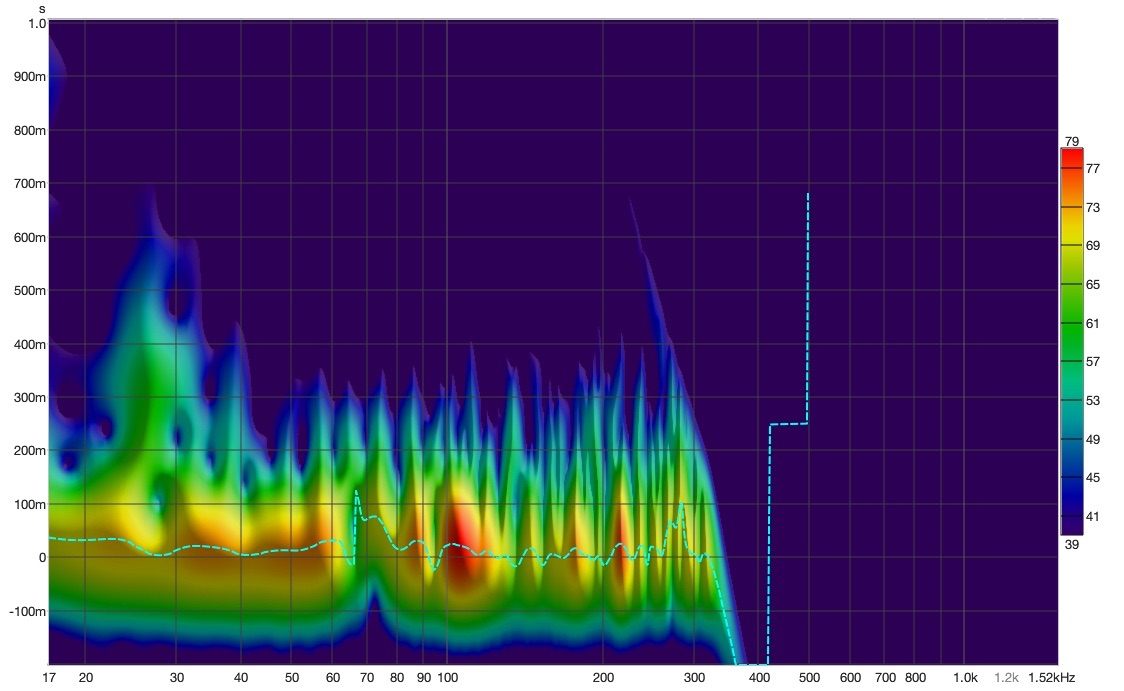Click the 70 label on the frequency axis
Image resolution: width=1124 pixels, height=691 pixels.
367,678
